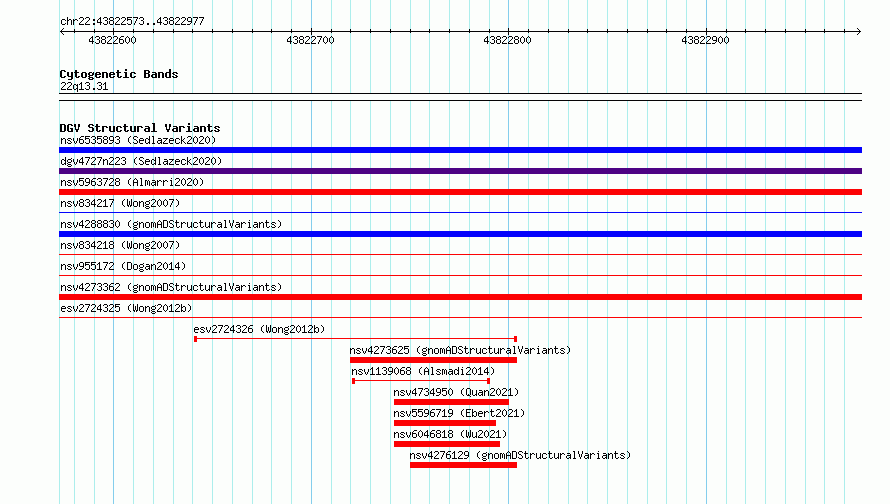Select the nsv834217 (Wong2007) label

120,203
